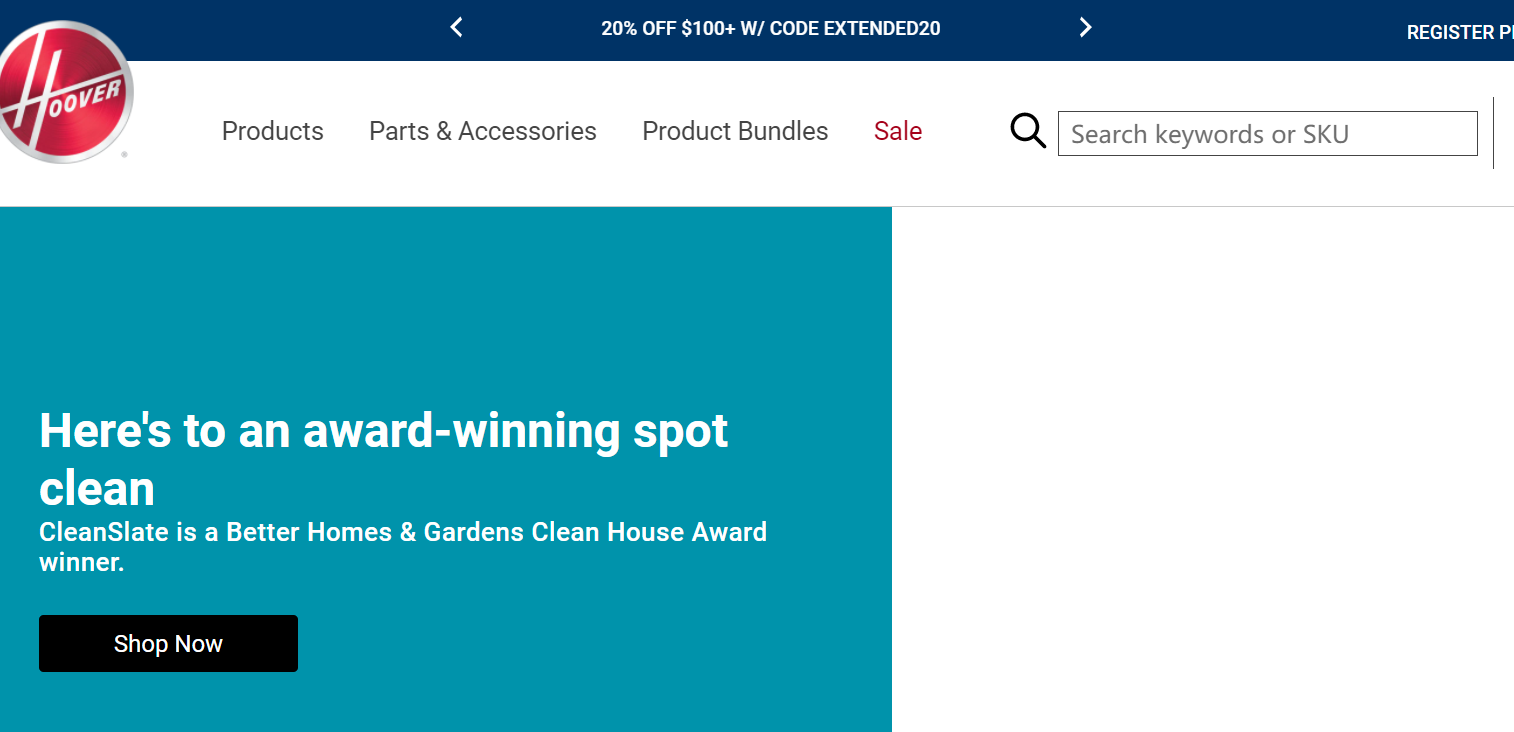Click the award-winning spot clean headline
The image size is (1514, 732).
click(384, 459)
